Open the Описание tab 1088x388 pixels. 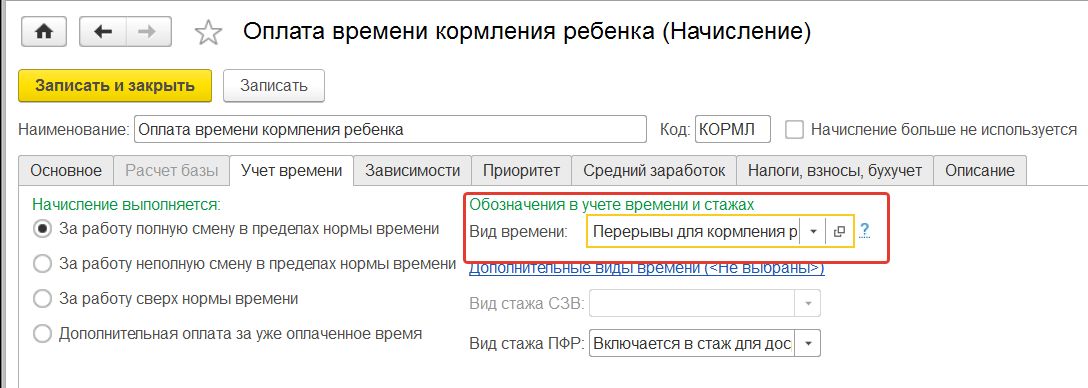[980, 171]
